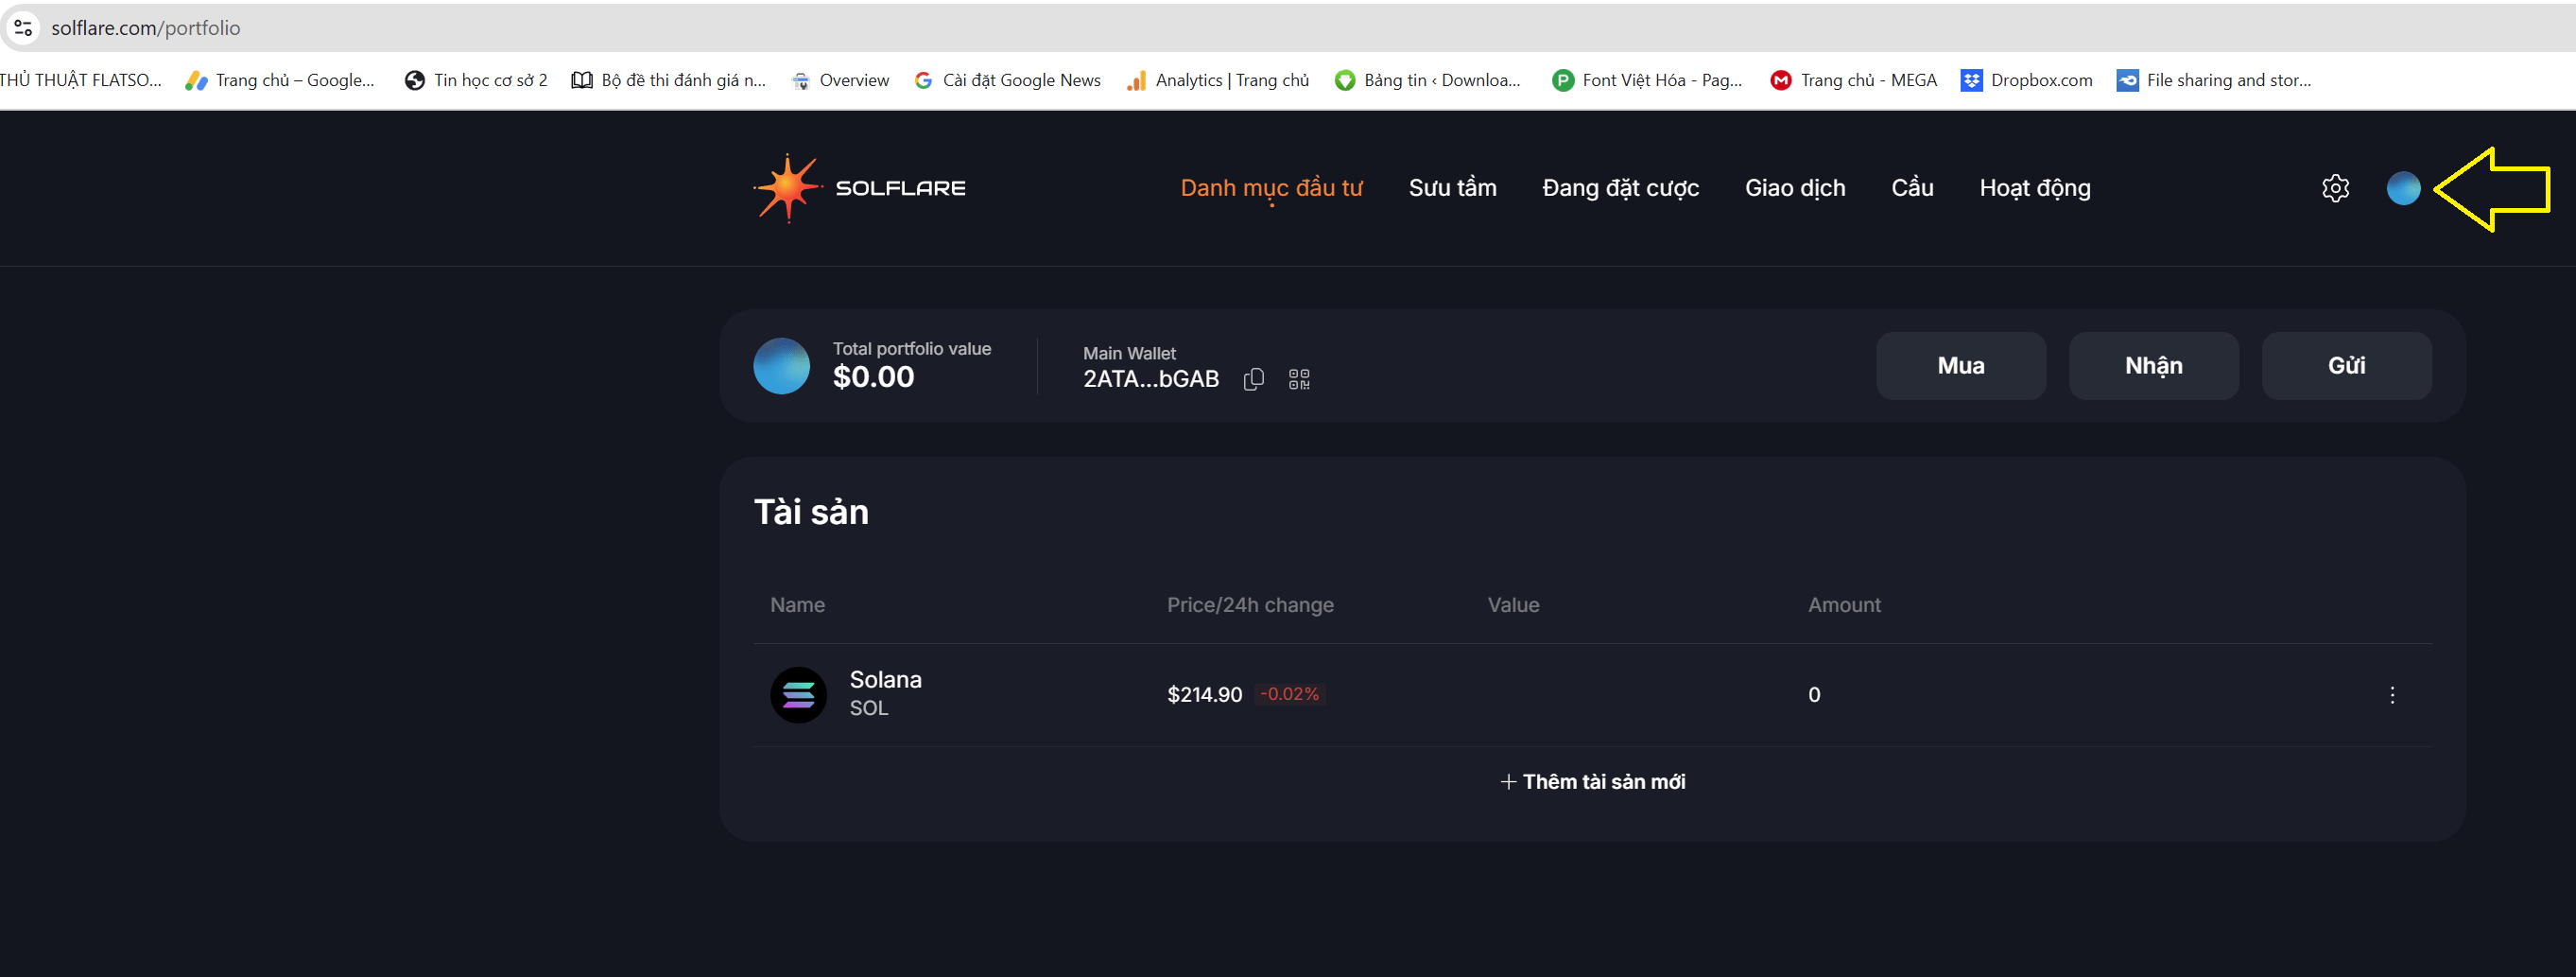Click the Nhận button
Screen dimensions: 2576x977
(x=2154, y=366)
